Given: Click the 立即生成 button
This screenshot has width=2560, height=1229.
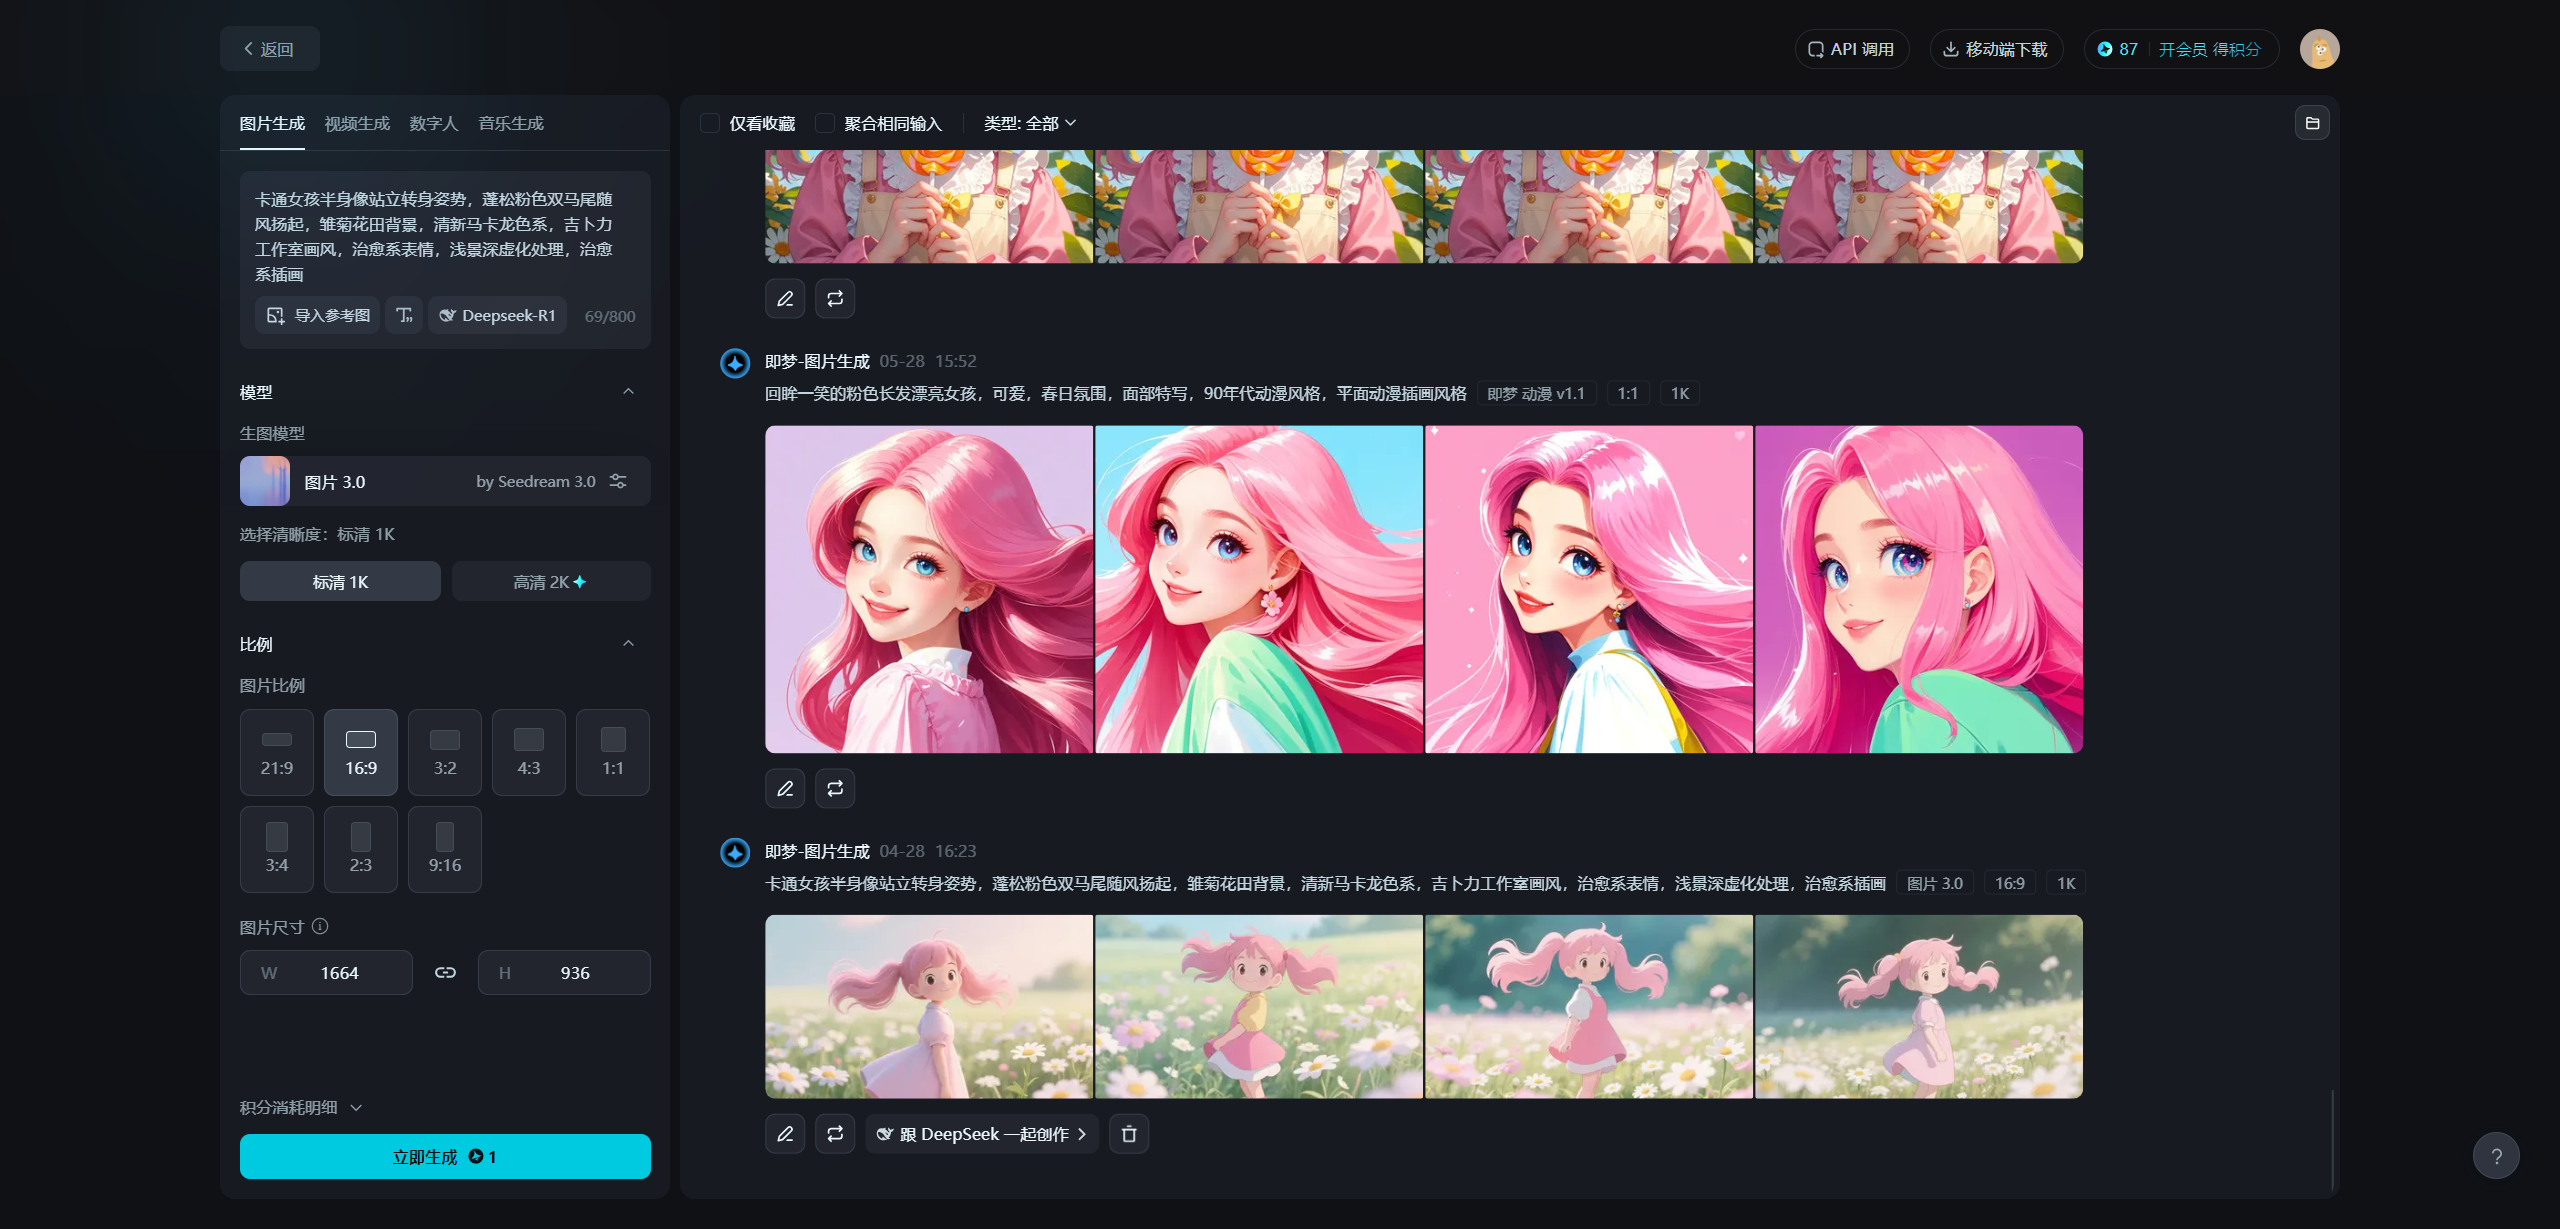Looking at the screenshot, I should (445, 1157).
